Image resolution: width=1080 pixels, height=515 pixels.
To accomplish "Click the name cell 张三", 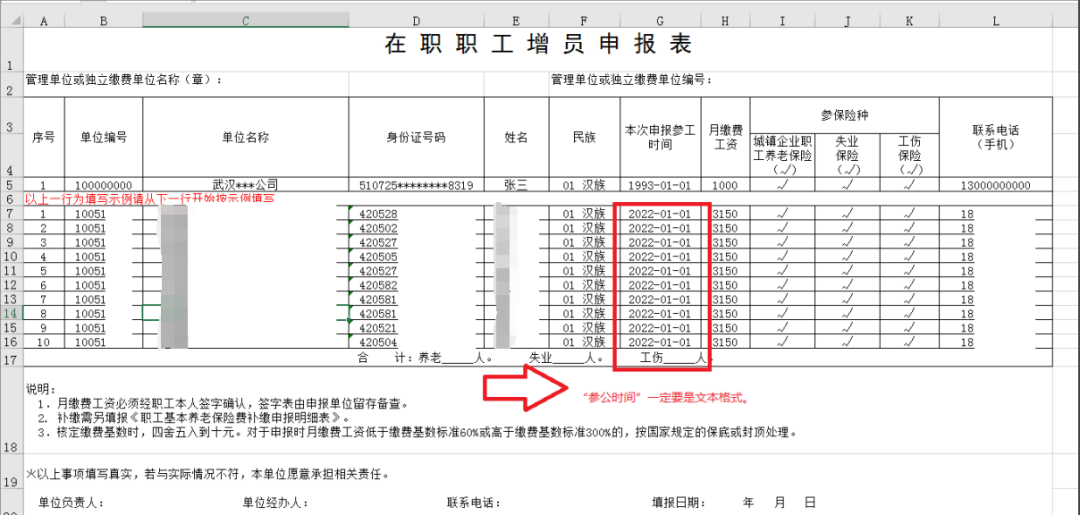I will (516, 185).
